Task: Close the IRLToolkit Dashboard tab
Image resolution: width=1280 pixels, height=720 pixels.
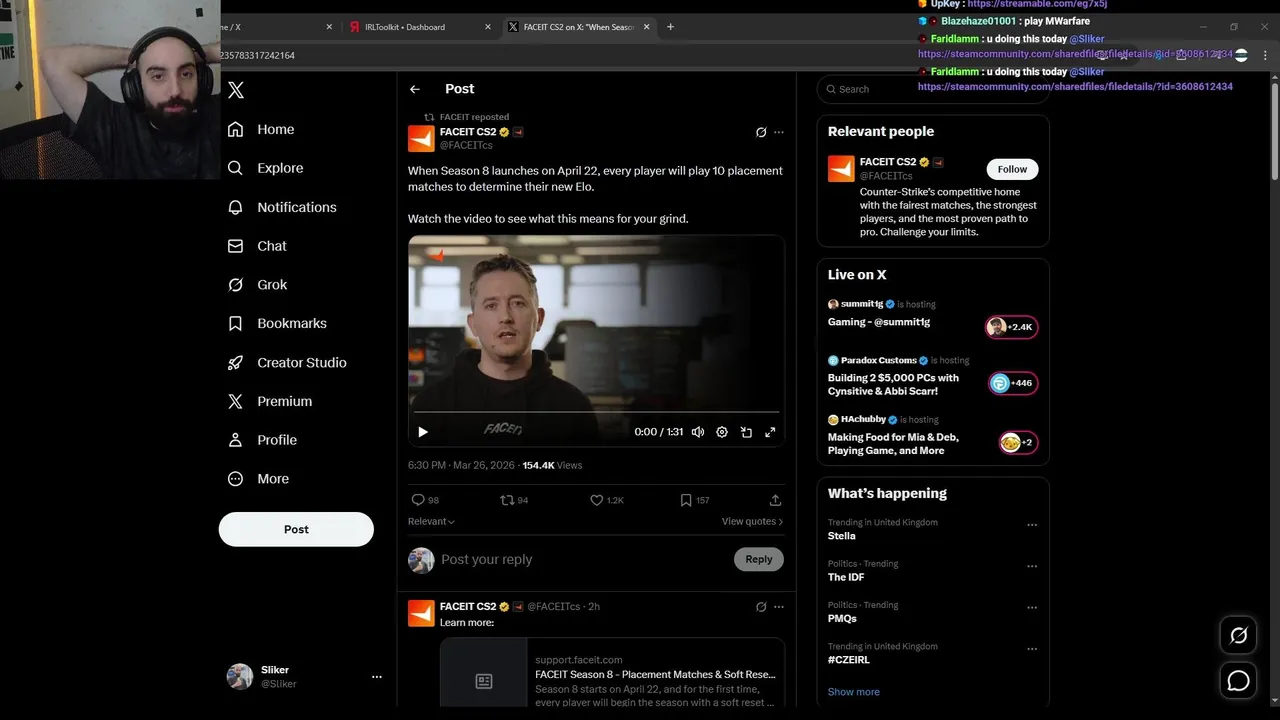Action: tap(488, 27)
